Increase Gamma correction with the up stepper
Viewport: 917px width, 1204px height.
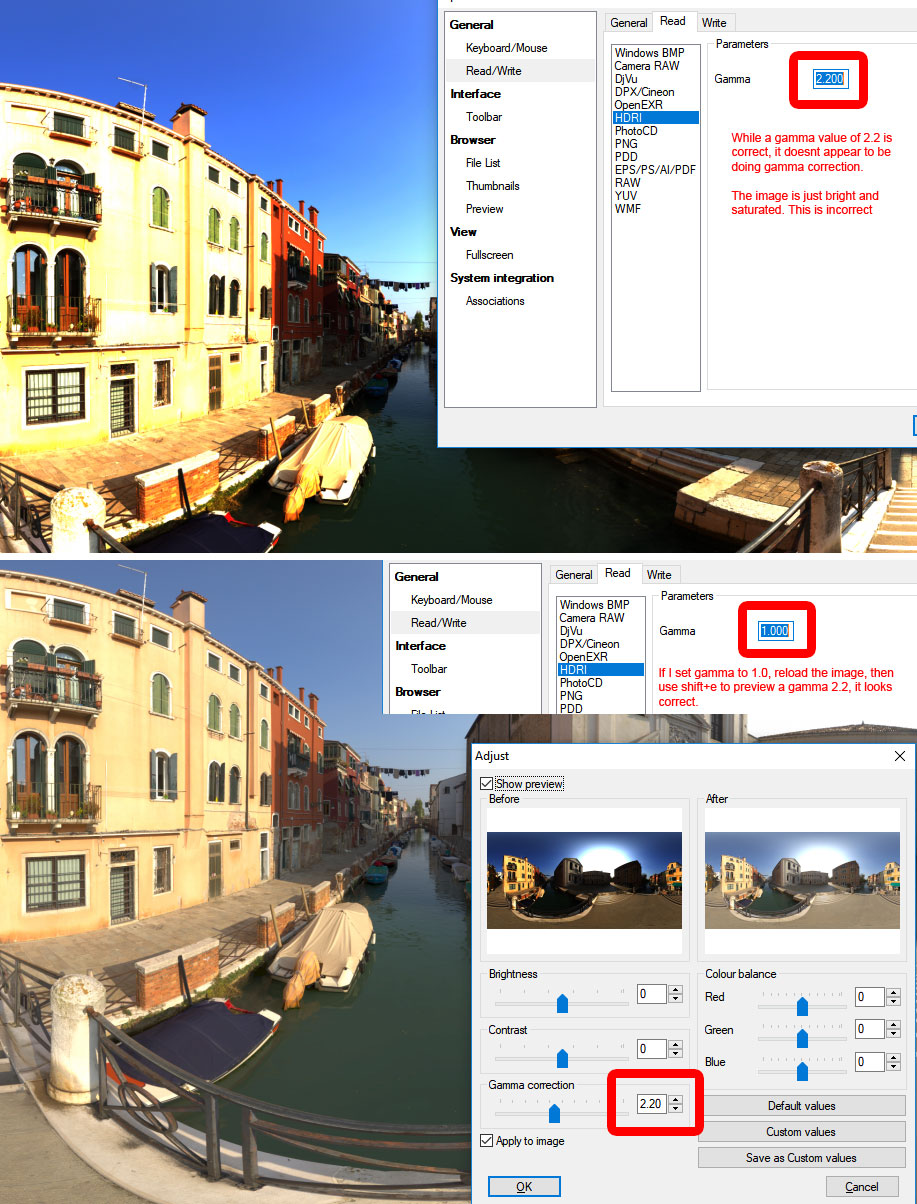point(675,1099)
